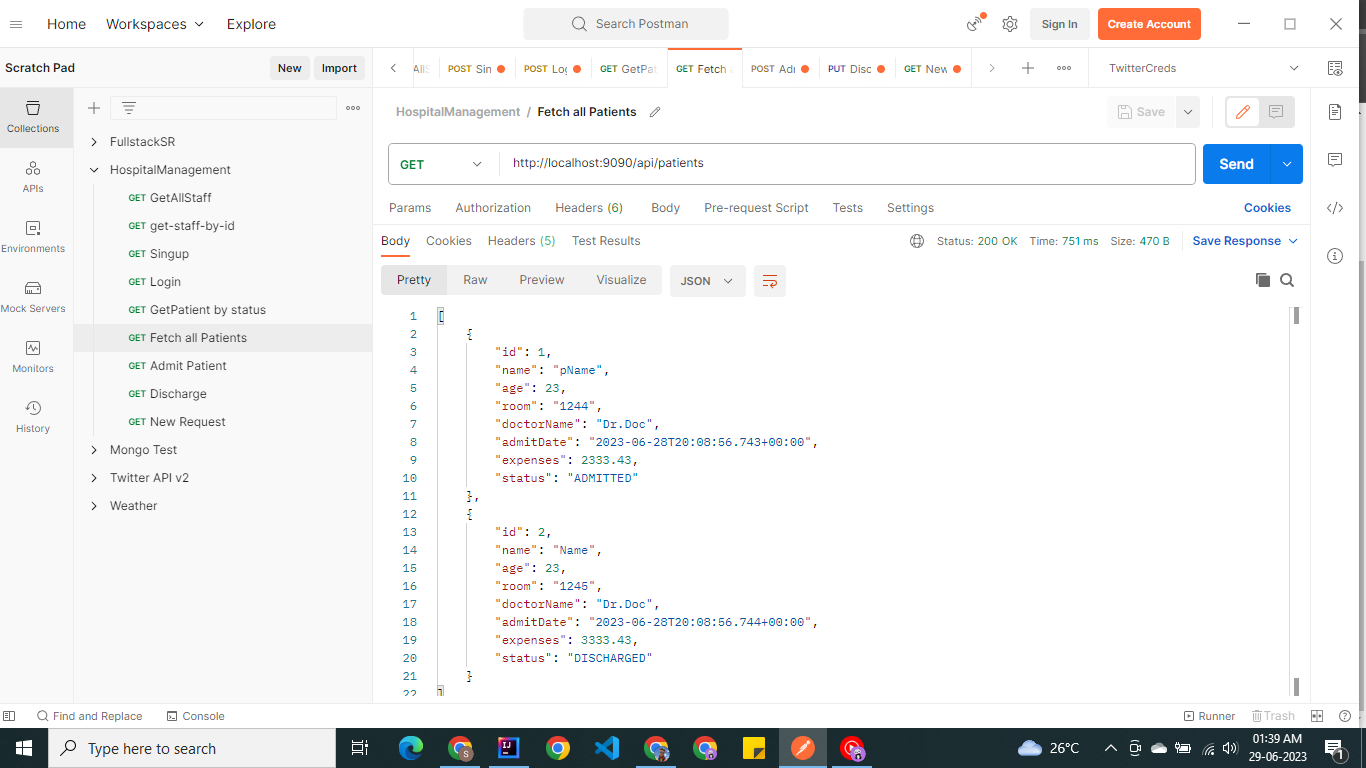Search within the response body
1366x768 pixels.
pos(1287,281)
